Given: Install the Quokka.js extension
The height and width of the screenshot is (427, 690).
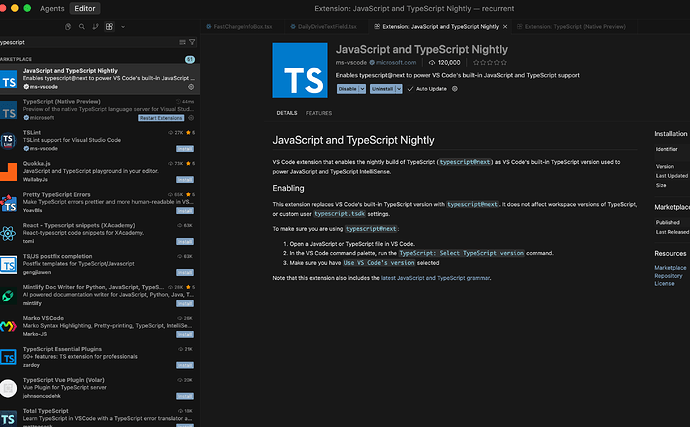Looking at the screenshot, I should tap(185, 180).
